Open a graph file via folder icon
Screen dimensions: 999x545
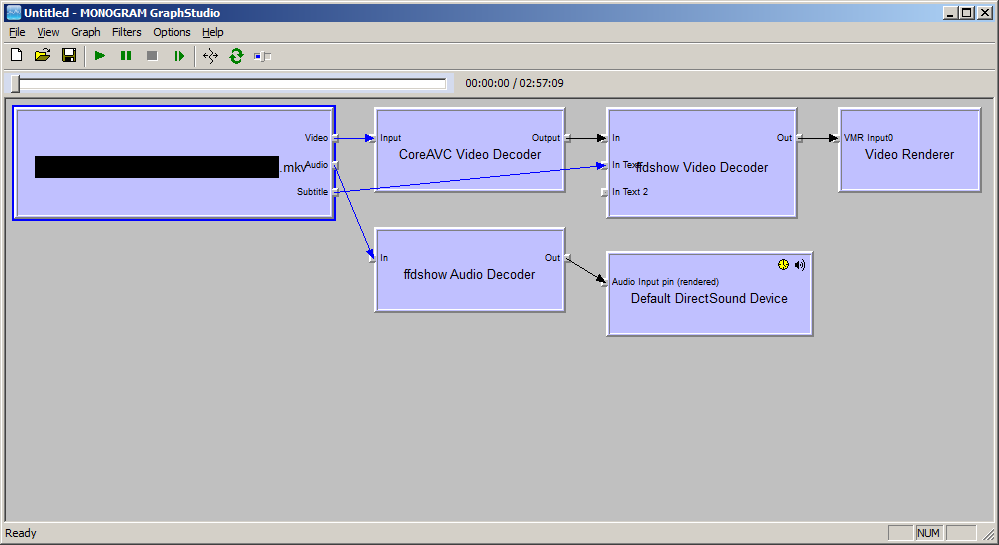click(42, 56)
